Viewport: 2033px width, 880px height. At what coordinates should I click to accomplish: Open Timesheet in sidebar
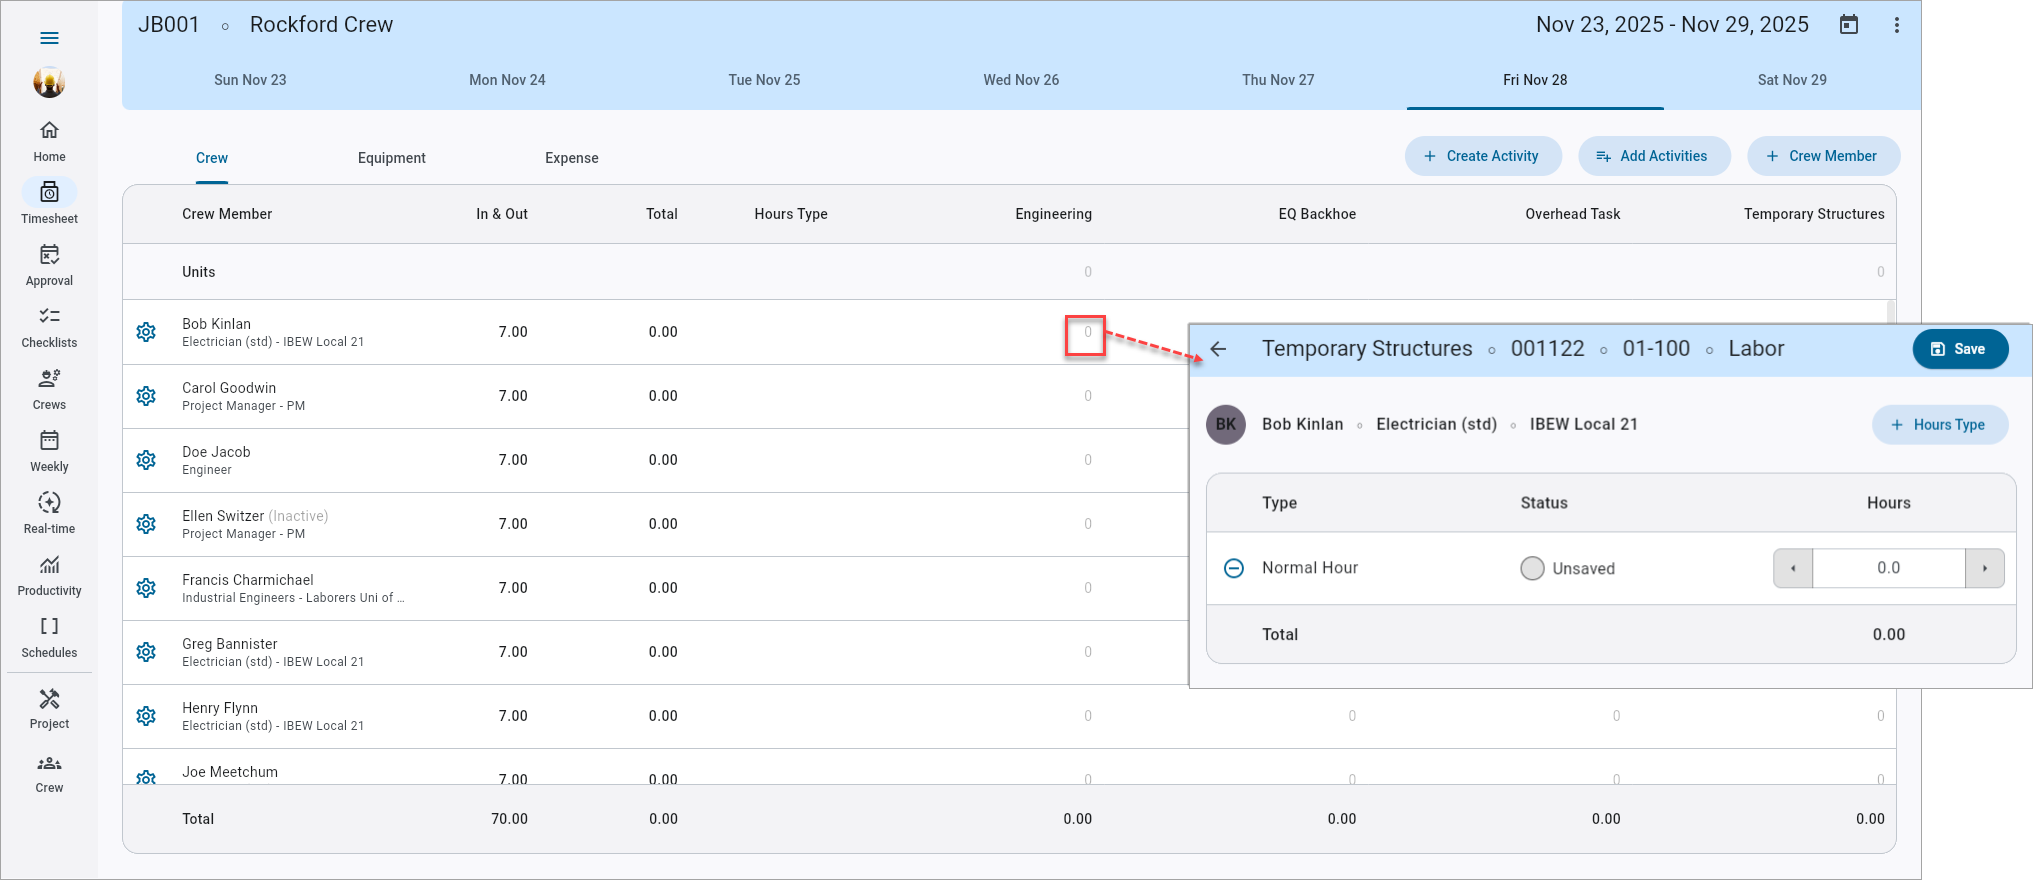tap(49, 203)
